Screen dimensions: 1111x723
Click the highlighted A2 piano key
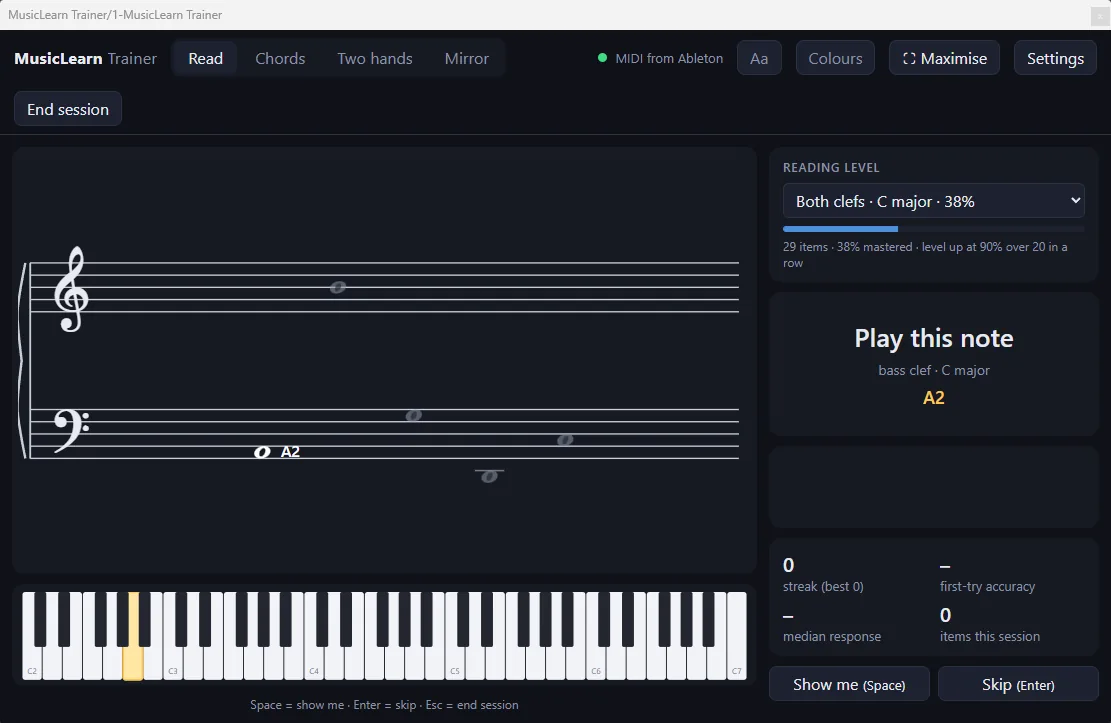pos(132,663)
